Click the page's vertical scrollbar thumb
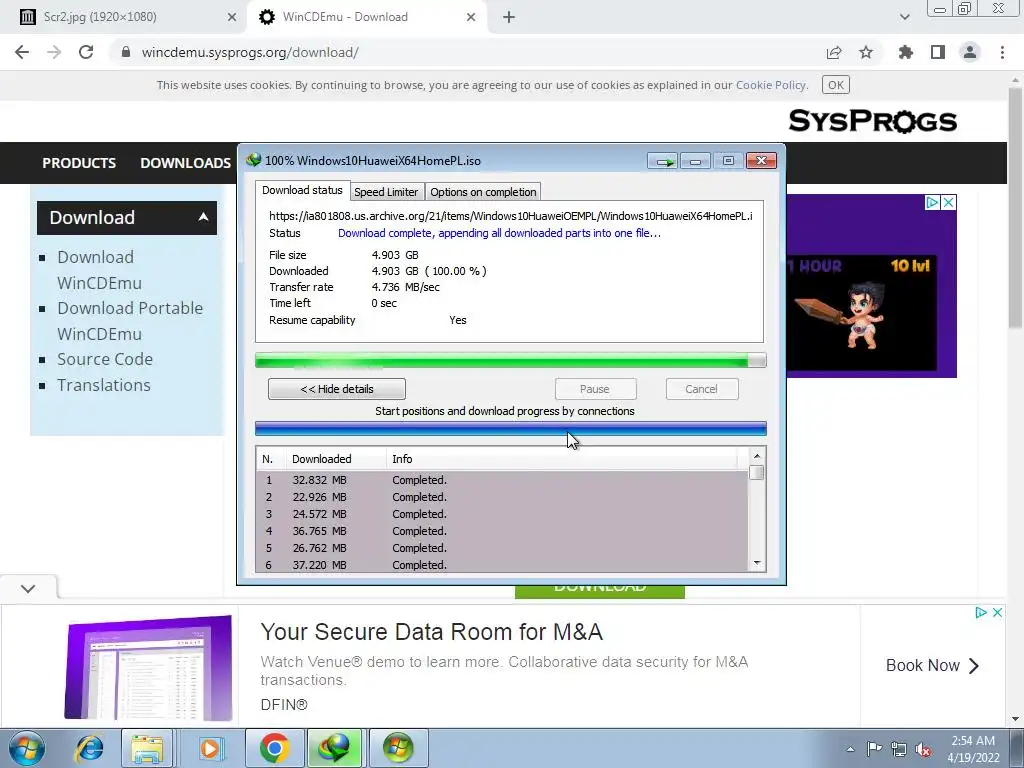1024x768 pixels. click(1015, 209)
